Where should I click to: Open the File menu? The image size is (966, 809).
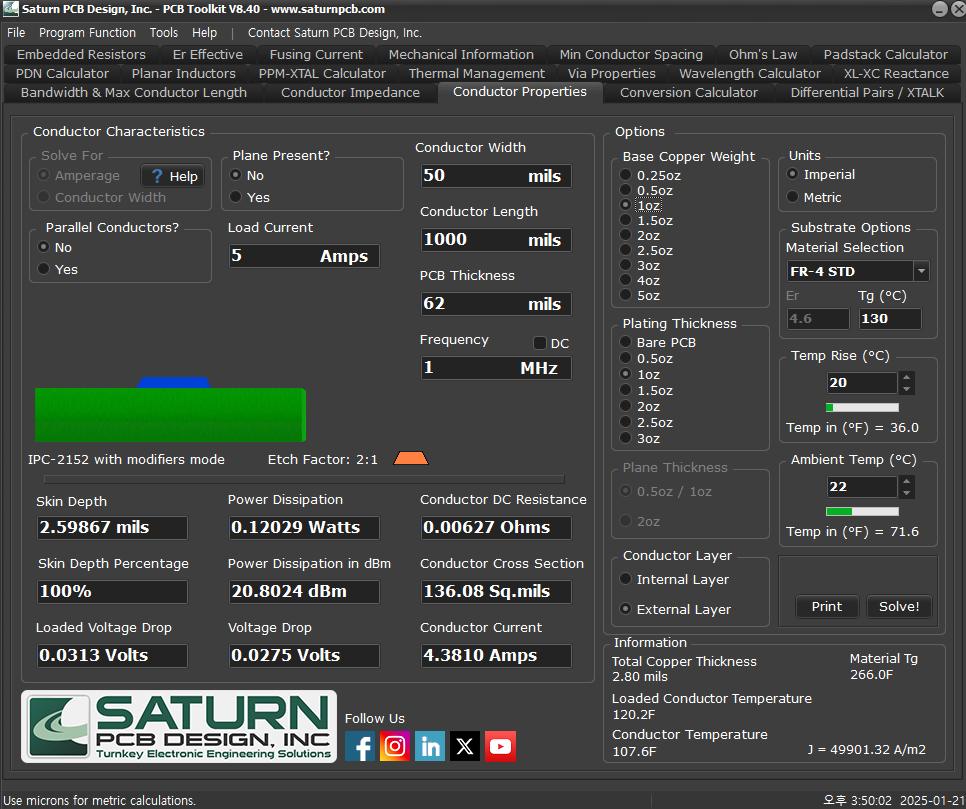(16, 33)
